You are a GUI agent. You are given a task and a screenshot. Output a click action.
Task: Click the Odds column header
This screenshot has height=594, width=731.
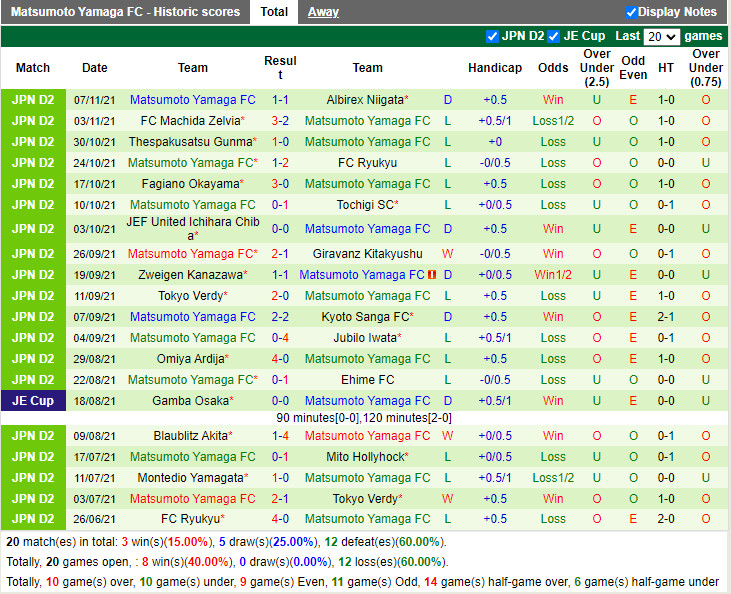(x=553, y=68)
